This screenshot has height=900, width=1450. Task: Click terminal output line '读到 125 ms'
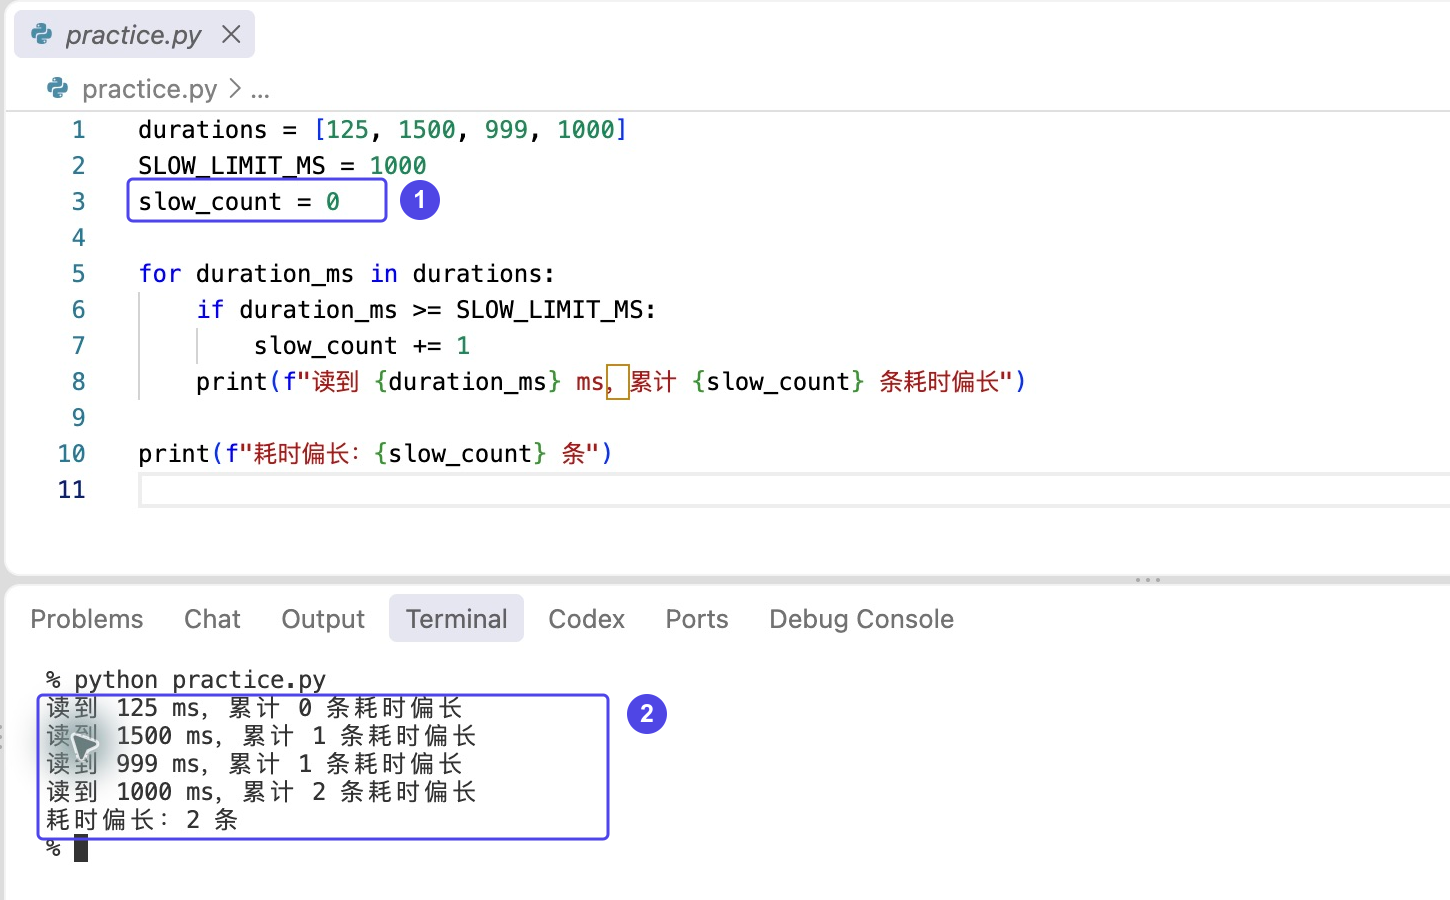click(x=254, y=708)
